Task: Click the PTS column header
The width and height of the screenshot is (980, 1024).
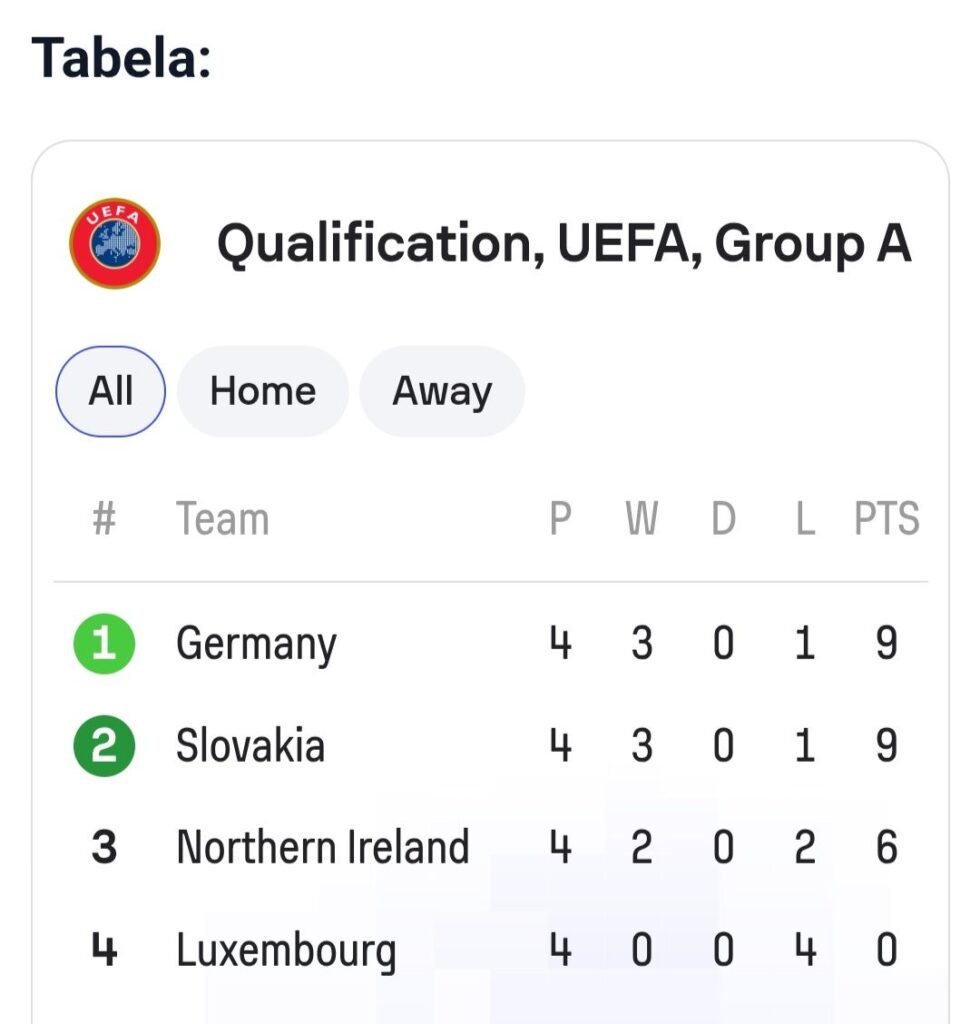Action: [886, 520]
